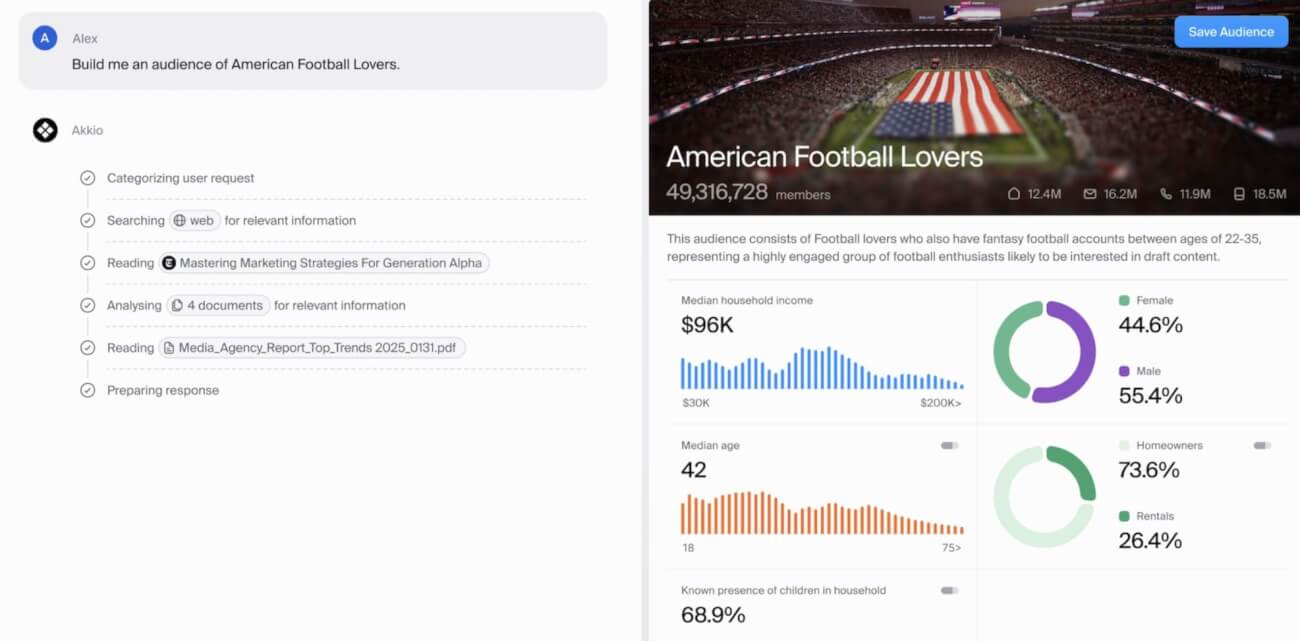Click the Male purple legend swatch

coord(1124,372)
